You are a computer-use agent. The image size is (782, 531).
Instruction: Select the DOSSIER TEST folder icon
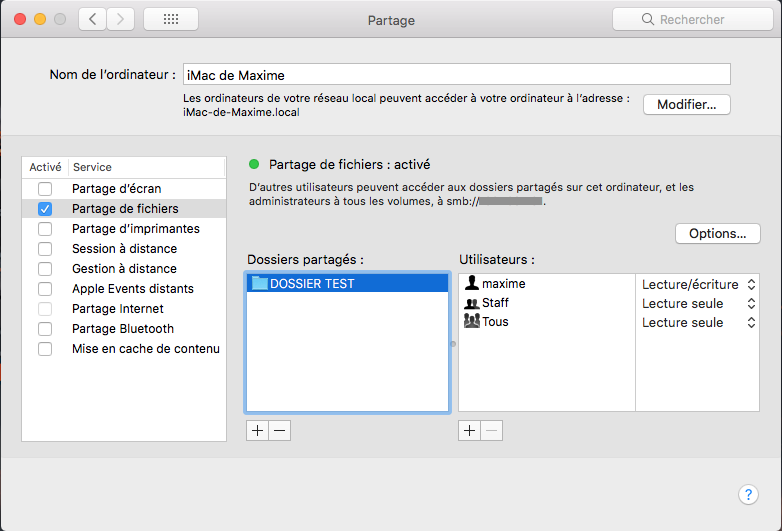260,284
